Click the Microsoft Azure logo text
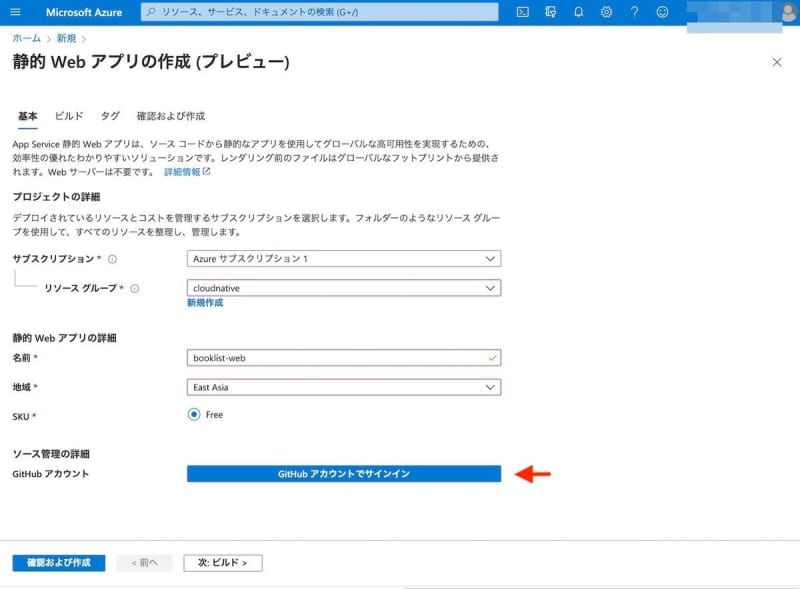800x589 pixels. pos(84,12)
